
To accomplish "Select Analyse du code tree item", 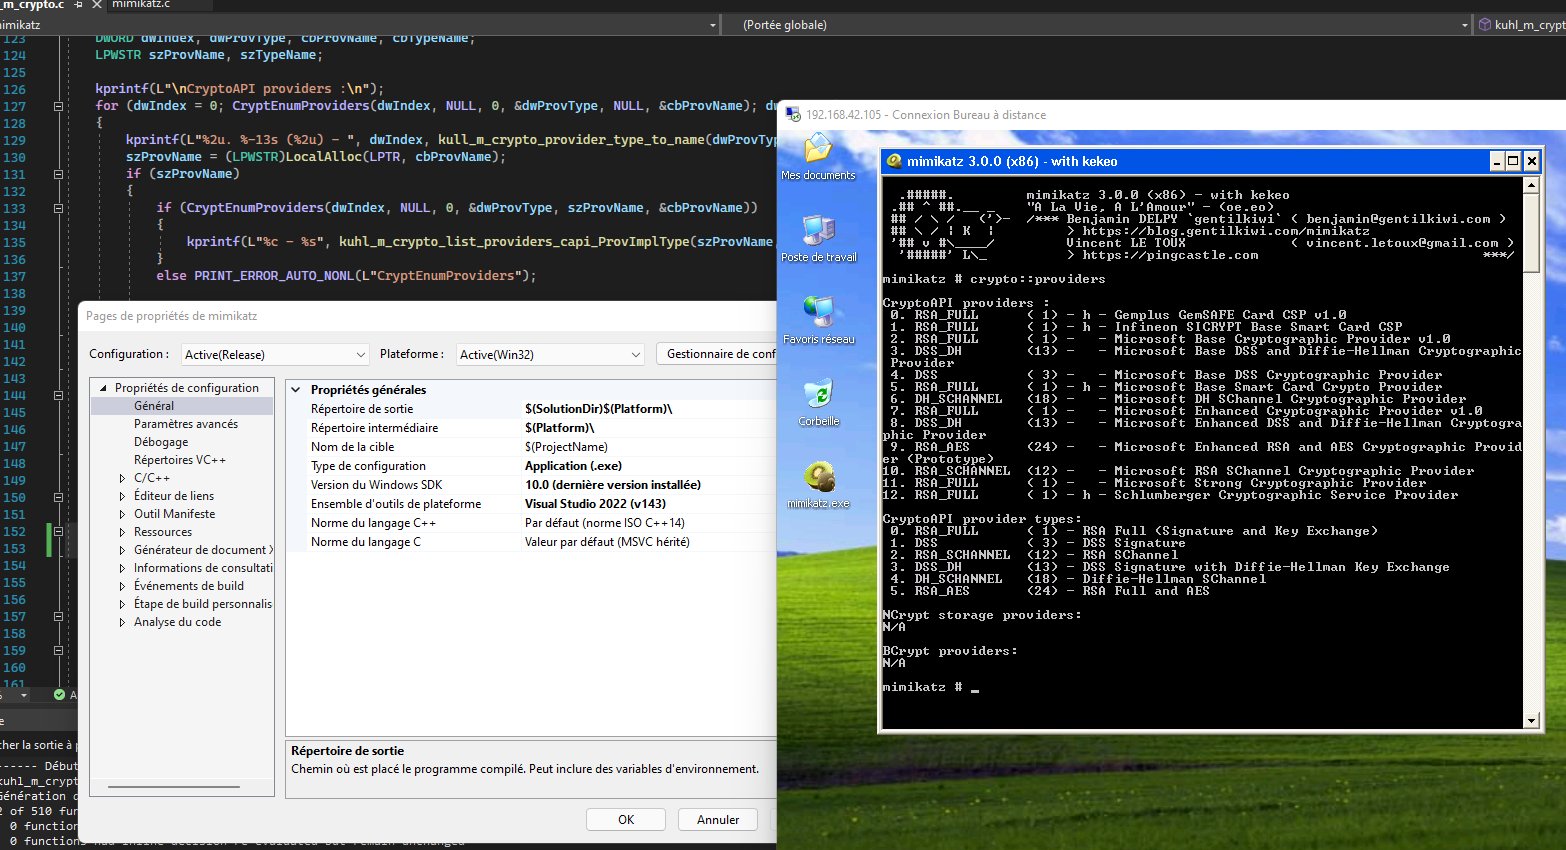I will coord(178,622).
